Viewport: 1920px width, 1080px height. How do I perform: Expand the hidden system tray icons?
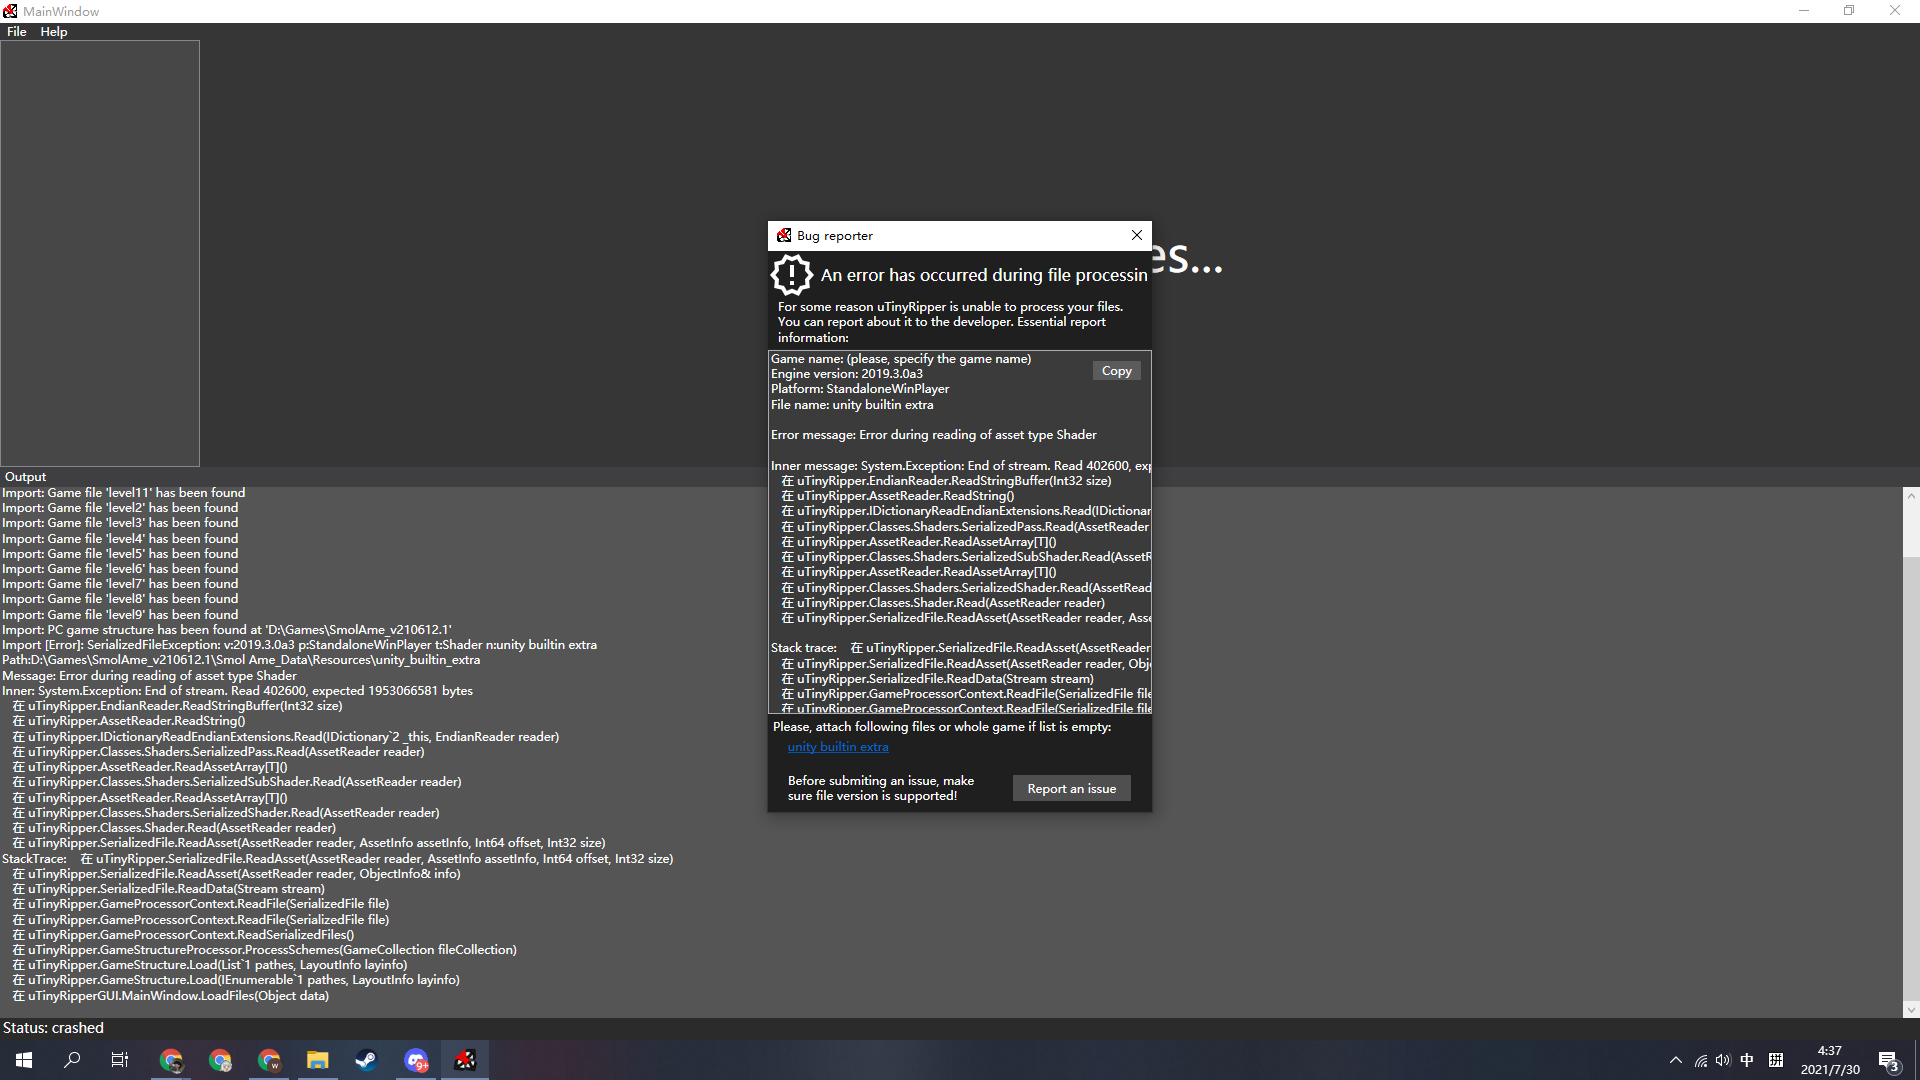click(1675, 1060)
